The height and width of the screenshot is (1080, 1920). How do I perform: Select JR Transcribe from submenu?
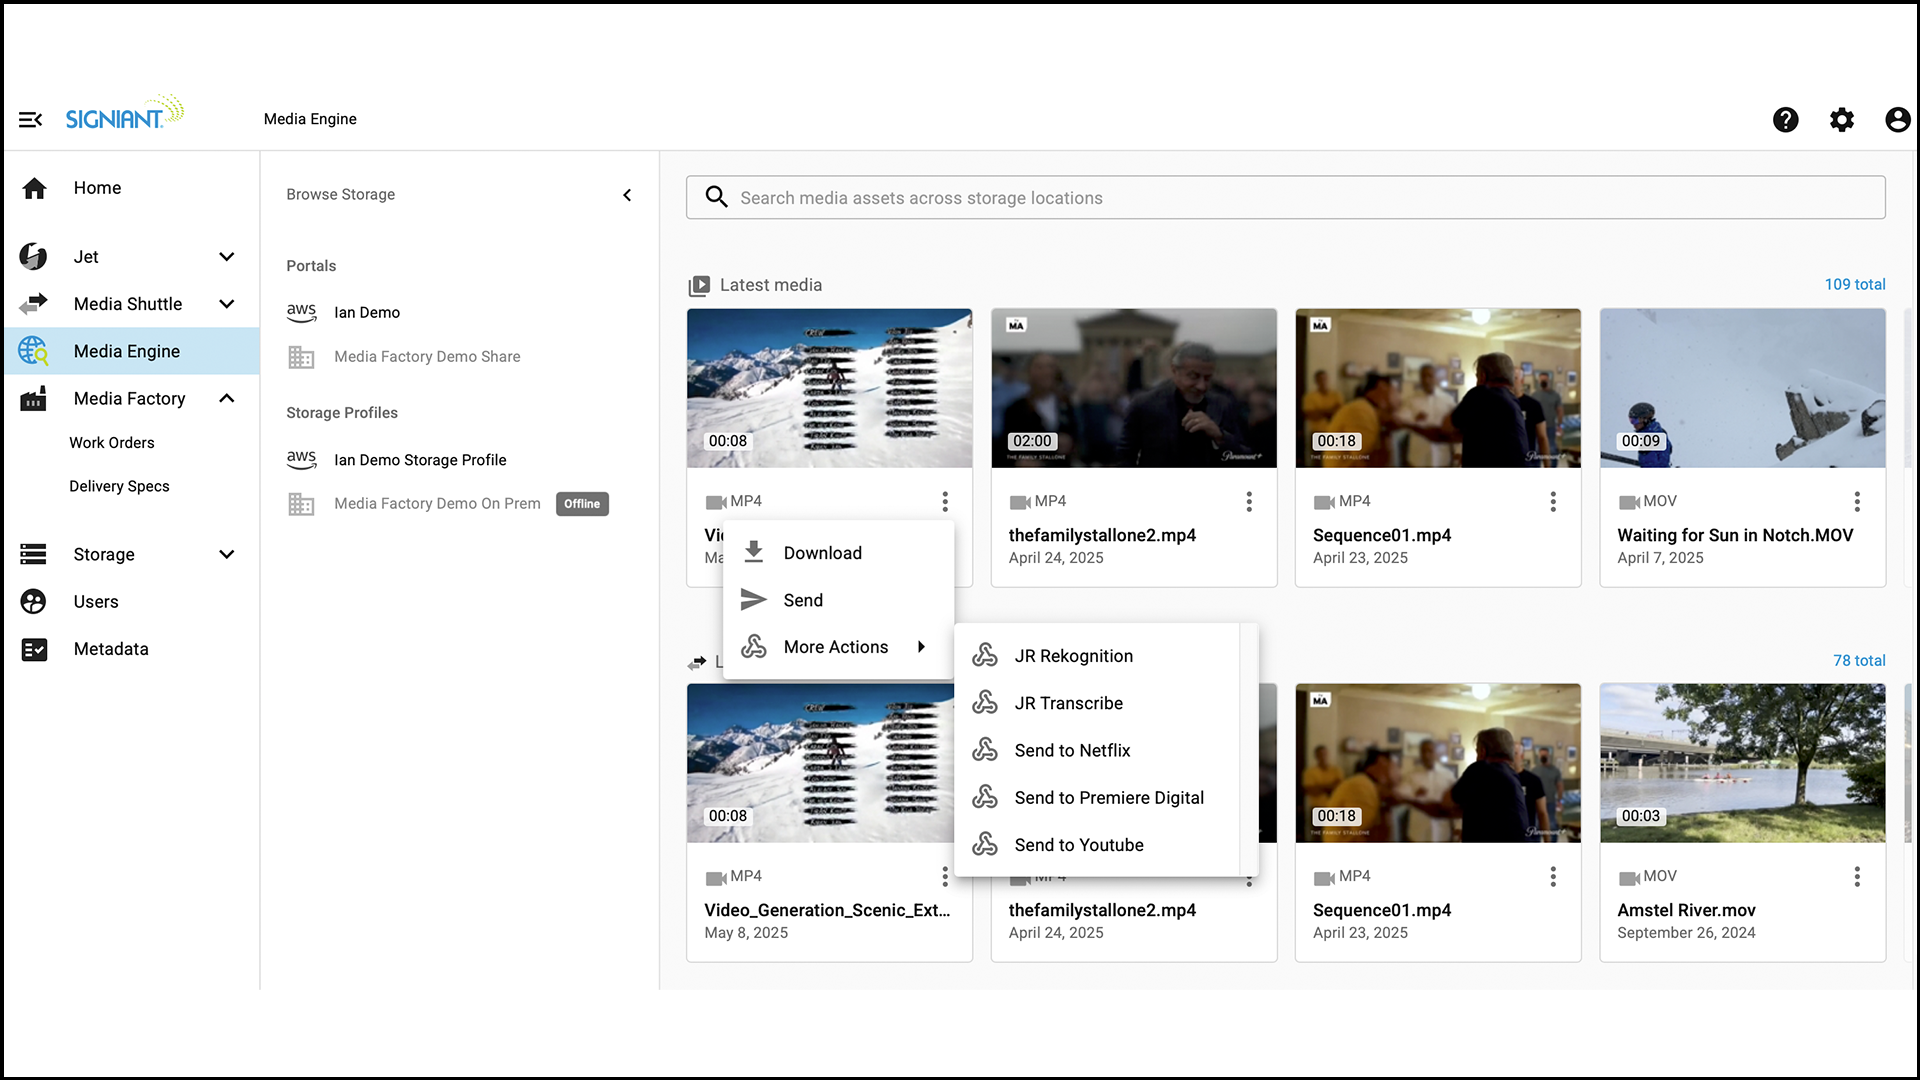point(1068,703)
